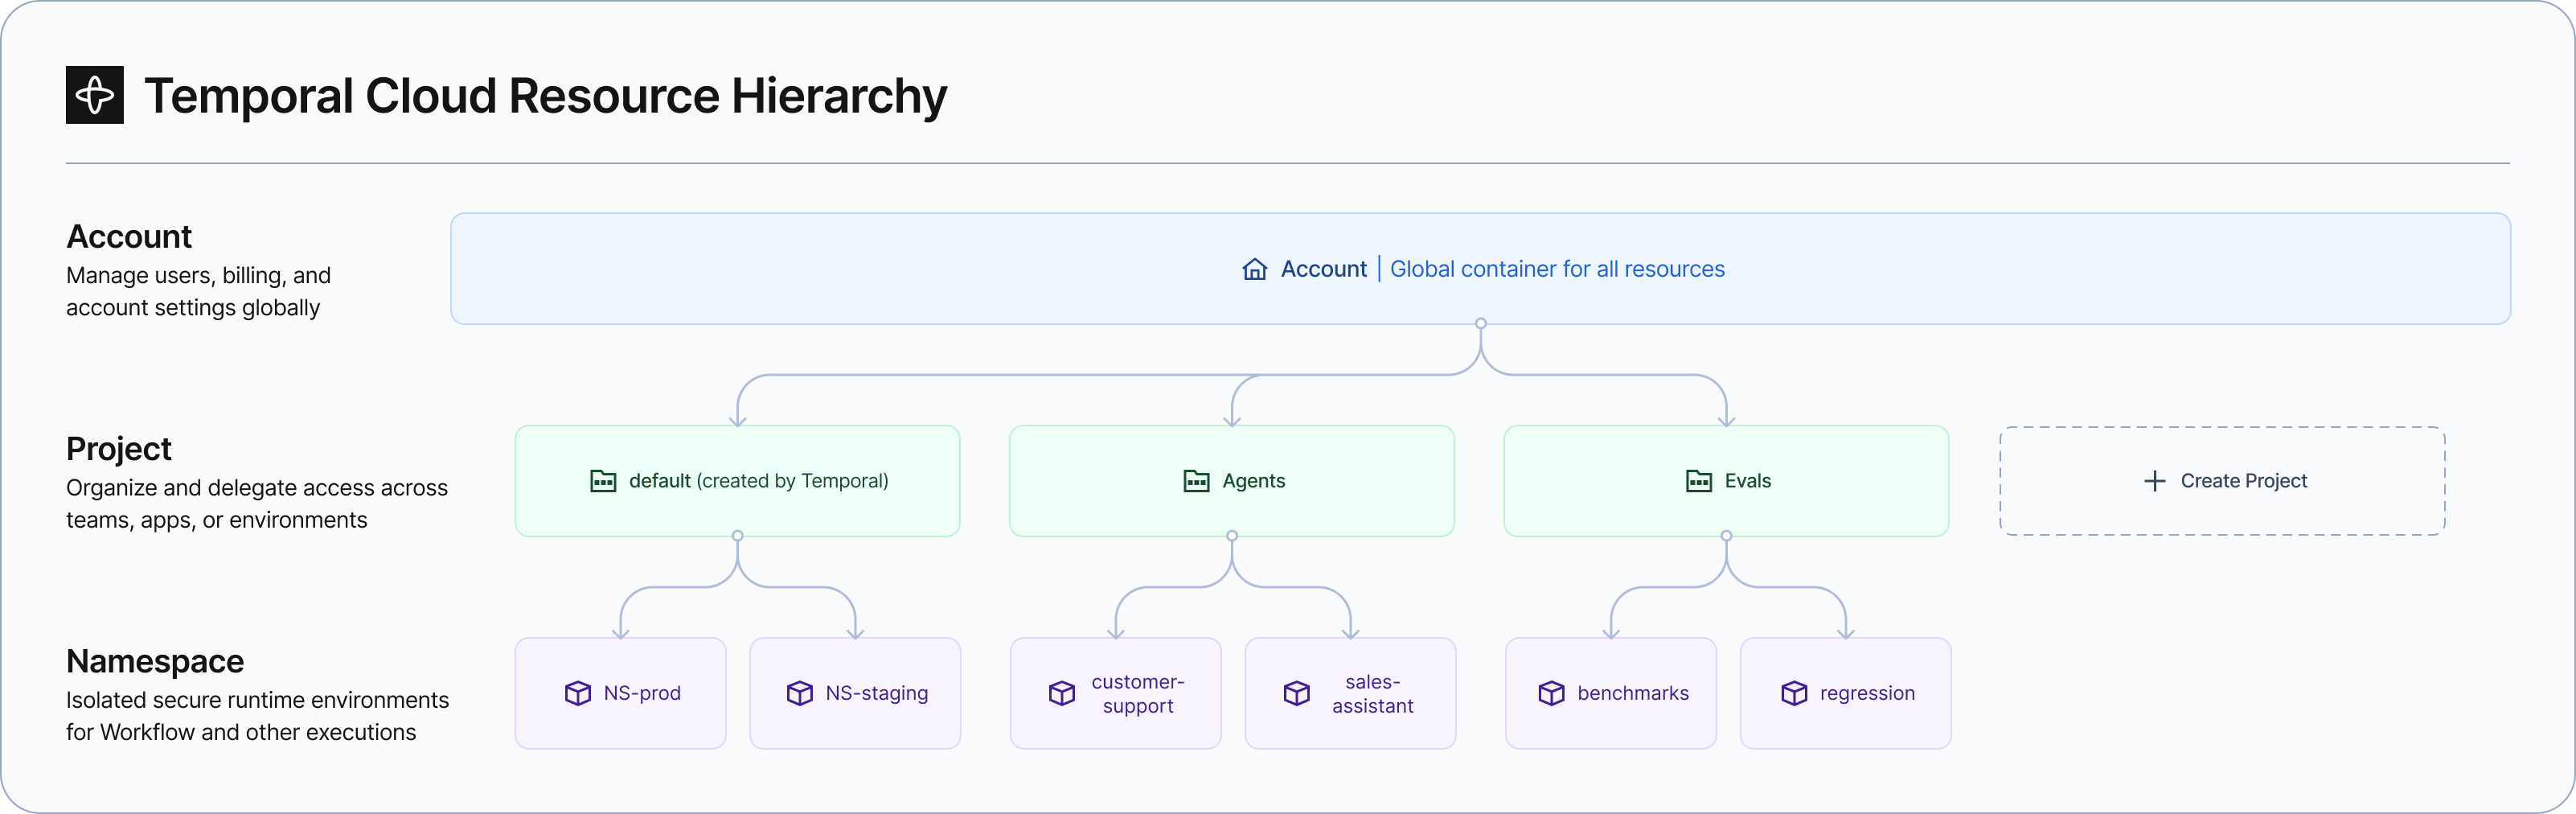
Task: Select the sales-assistant namespace label
Action: (1372, 694)
